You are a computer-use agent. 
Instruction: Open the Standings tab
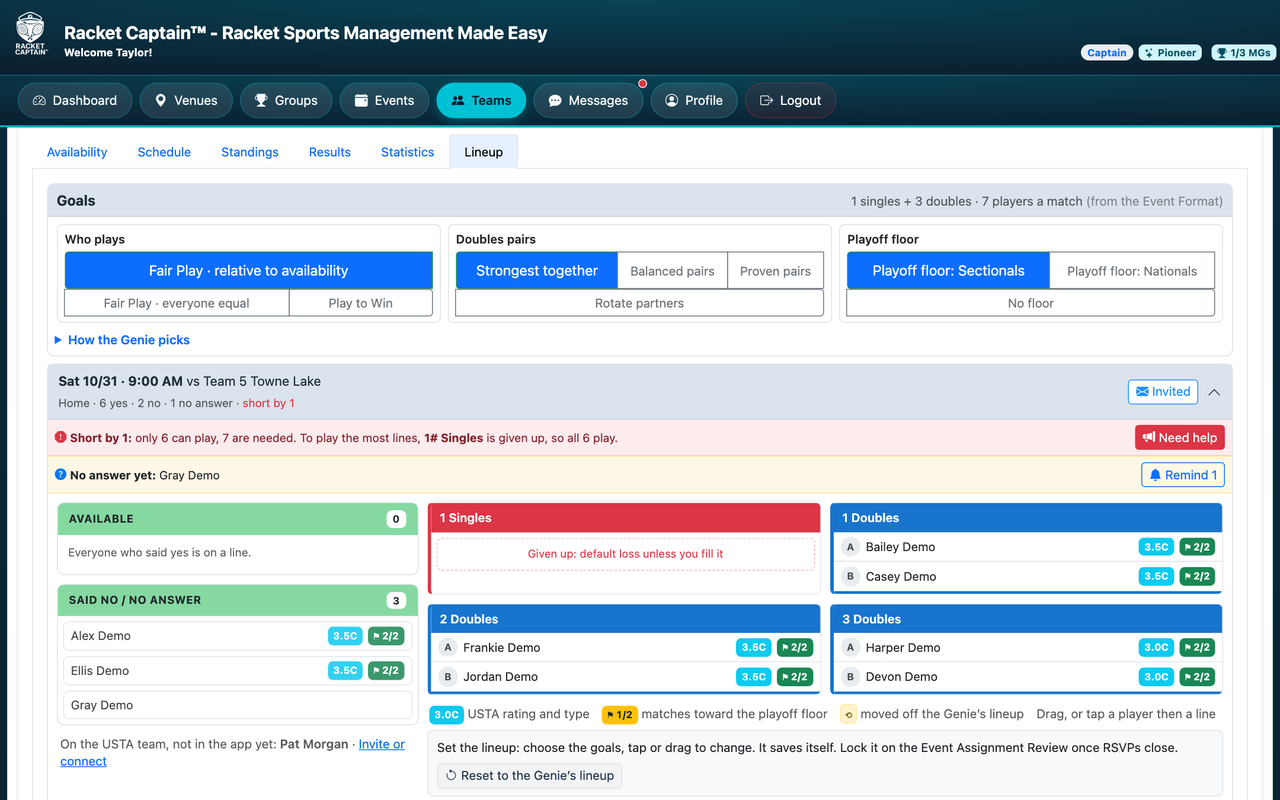click(x=250, y=152)
